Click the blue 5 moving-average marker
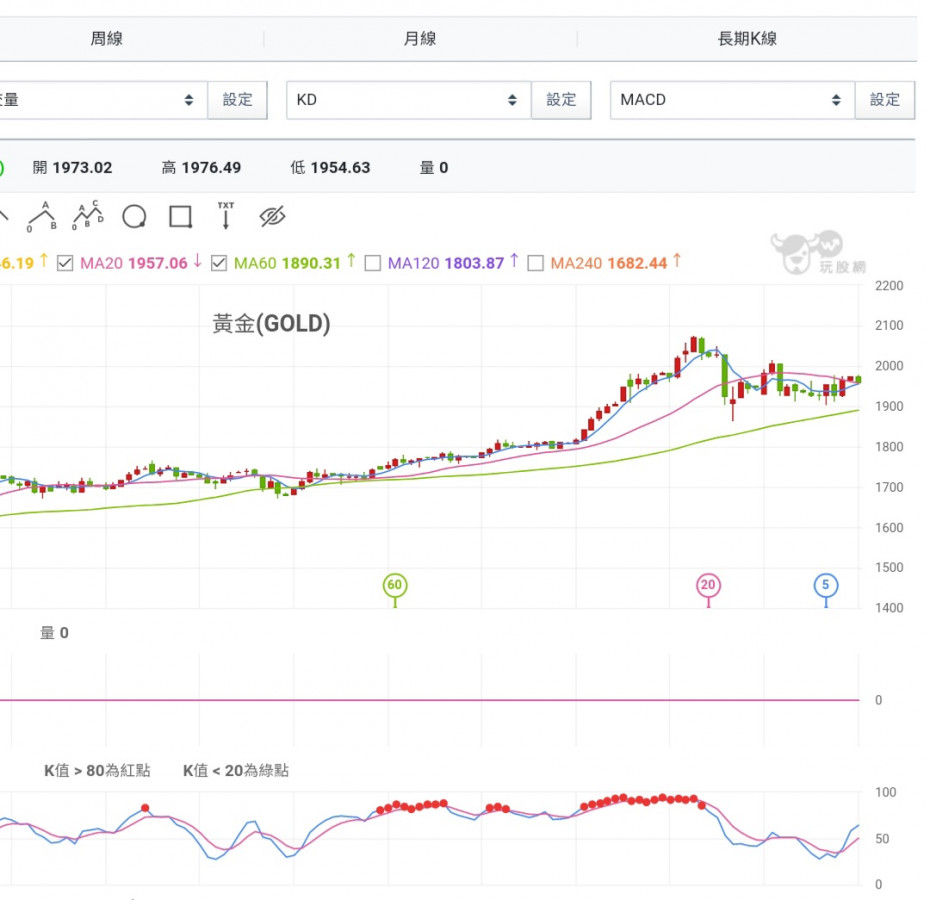 point(825,585)
